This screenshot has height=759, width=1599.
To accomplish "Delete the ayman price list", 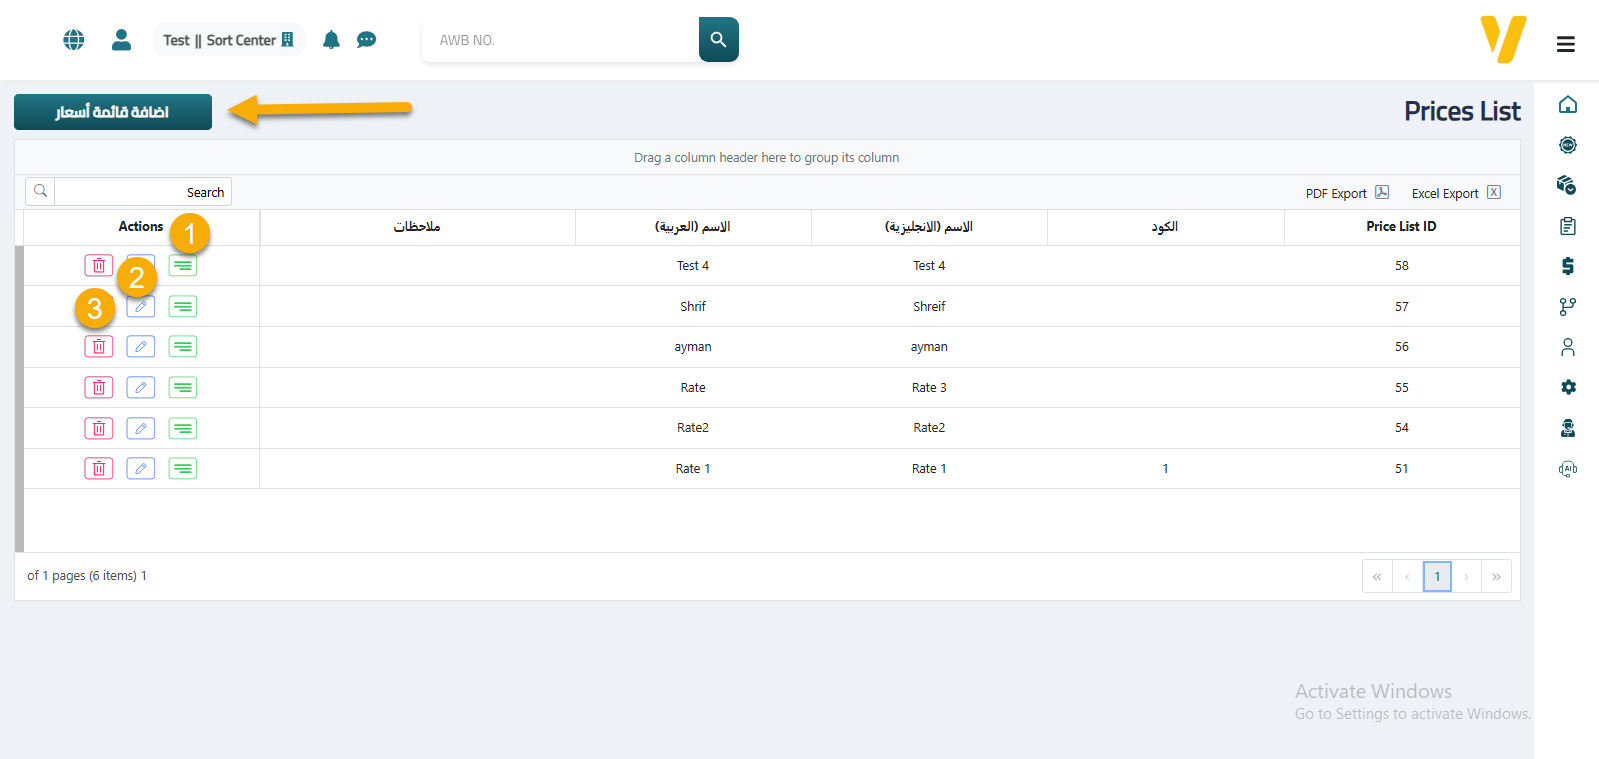I will pyautogui.click(x=99, y=346).
